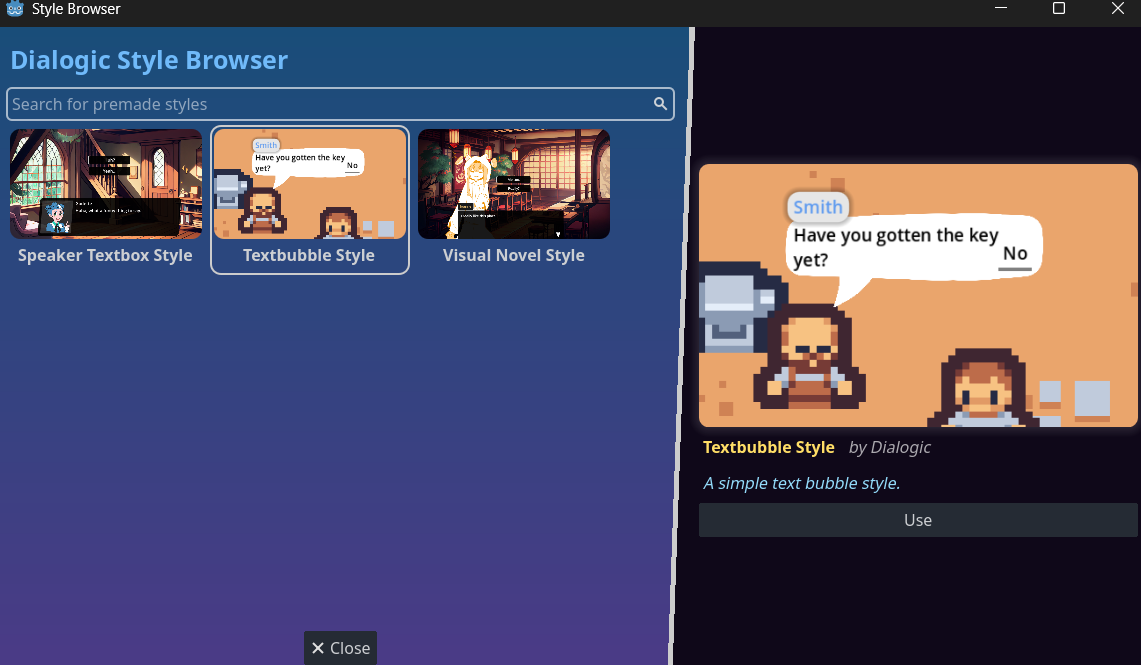
Task: Click the X icon on the bottom Close button
Action: (318, 648)
